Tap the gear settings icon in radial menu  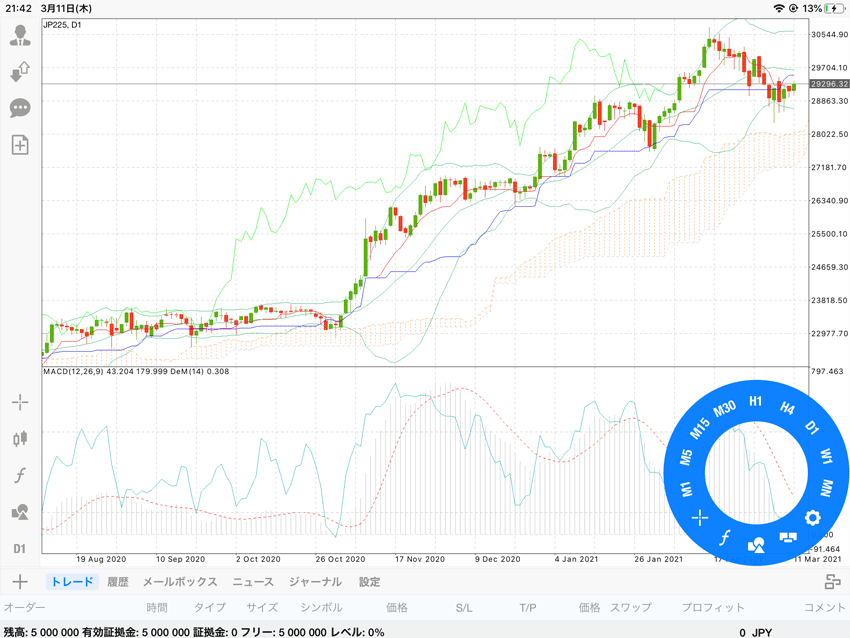click(x=812, y=518)
